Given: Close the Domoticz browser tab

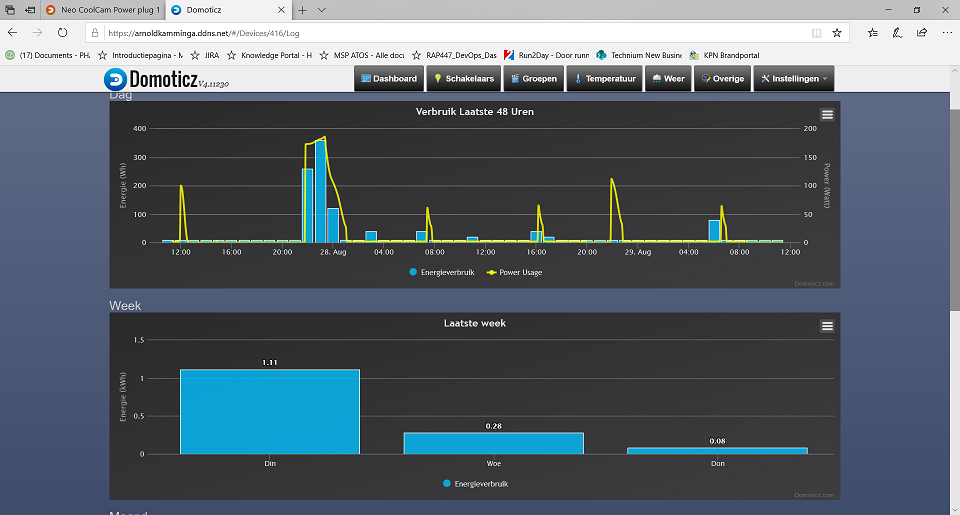Looking at the screenshot, I should point(282,10).
